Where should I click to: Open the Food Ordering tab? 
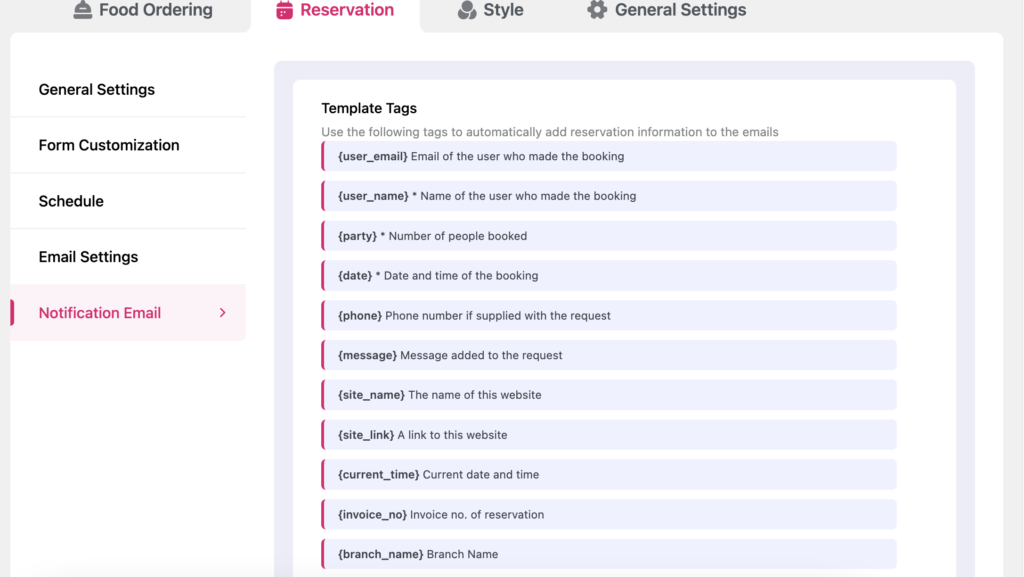155,10
